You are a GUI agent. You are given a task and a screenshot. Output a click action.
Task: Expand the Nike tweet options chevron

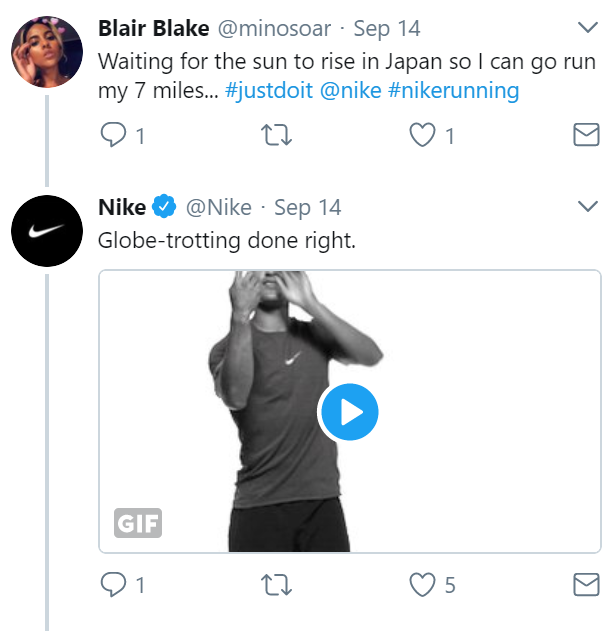pyautogui.click(x=588, y=207)
